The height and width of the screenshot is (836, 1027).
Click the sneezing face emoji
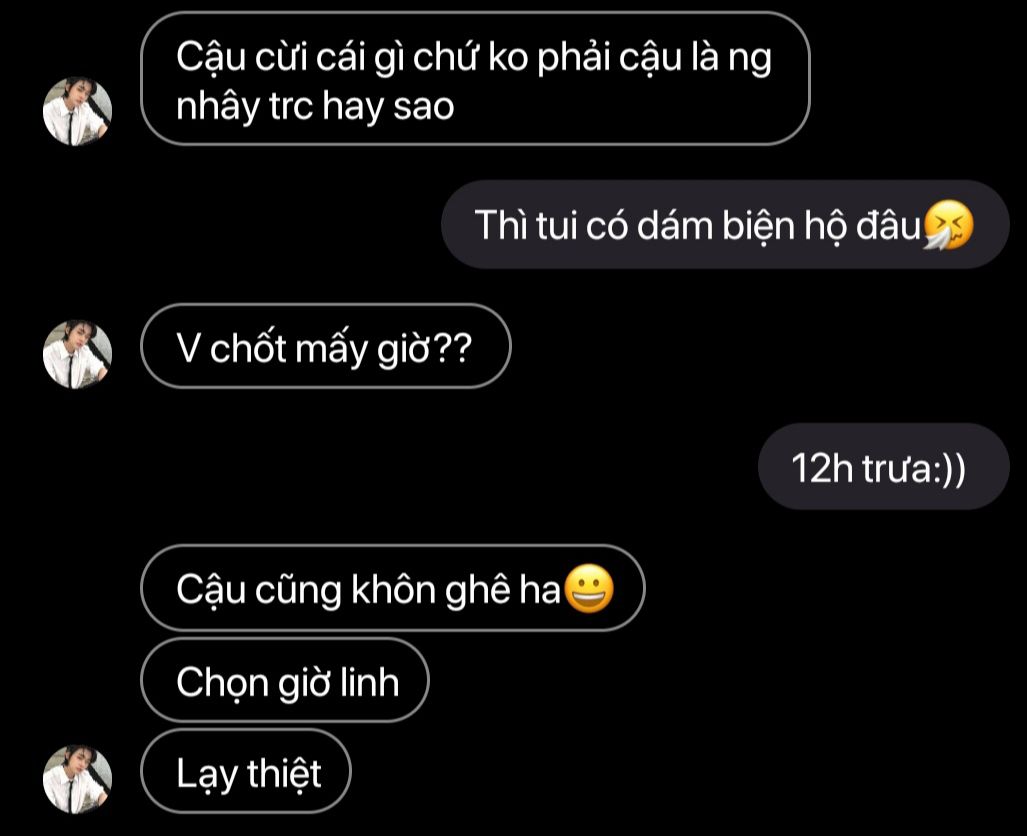(x=948, y=225)
